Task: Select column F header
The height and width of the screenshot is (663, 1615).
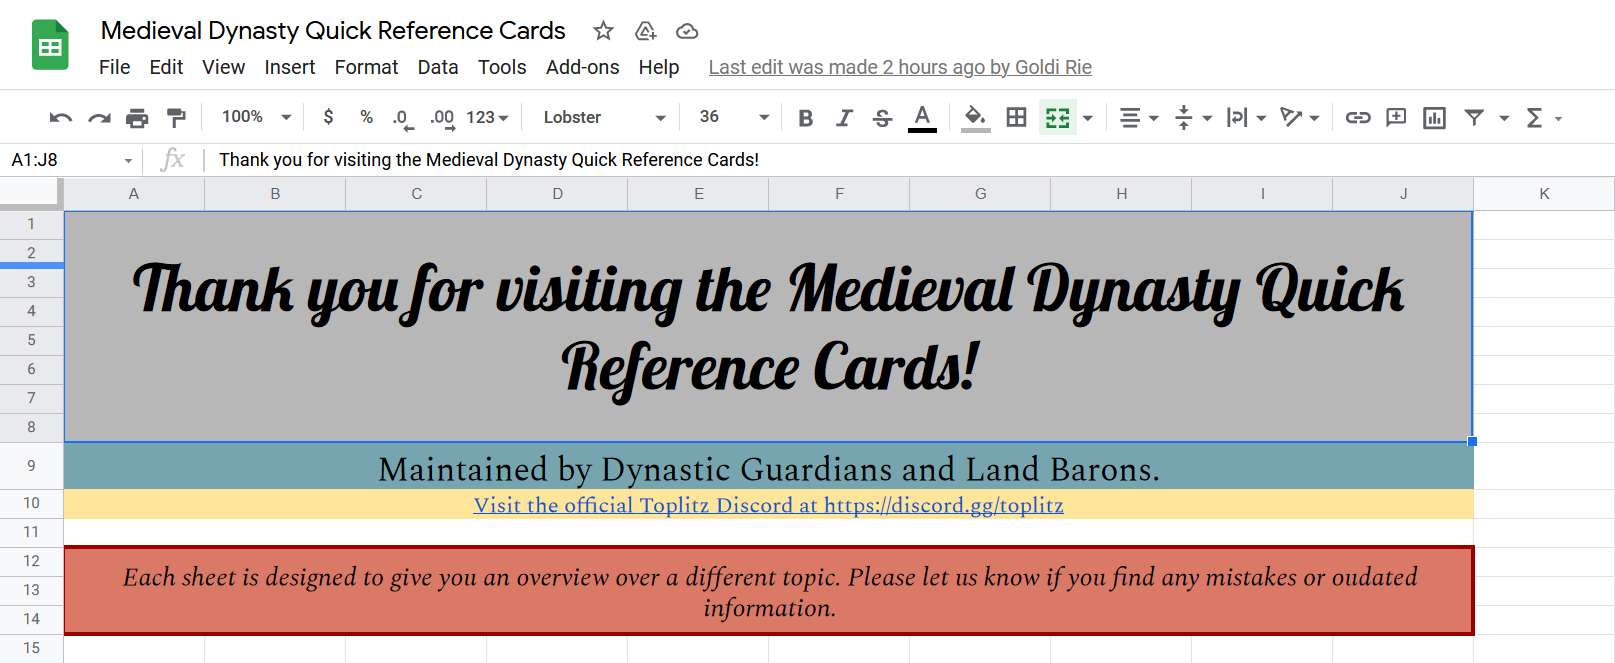Action: click(x=839, y=194)
